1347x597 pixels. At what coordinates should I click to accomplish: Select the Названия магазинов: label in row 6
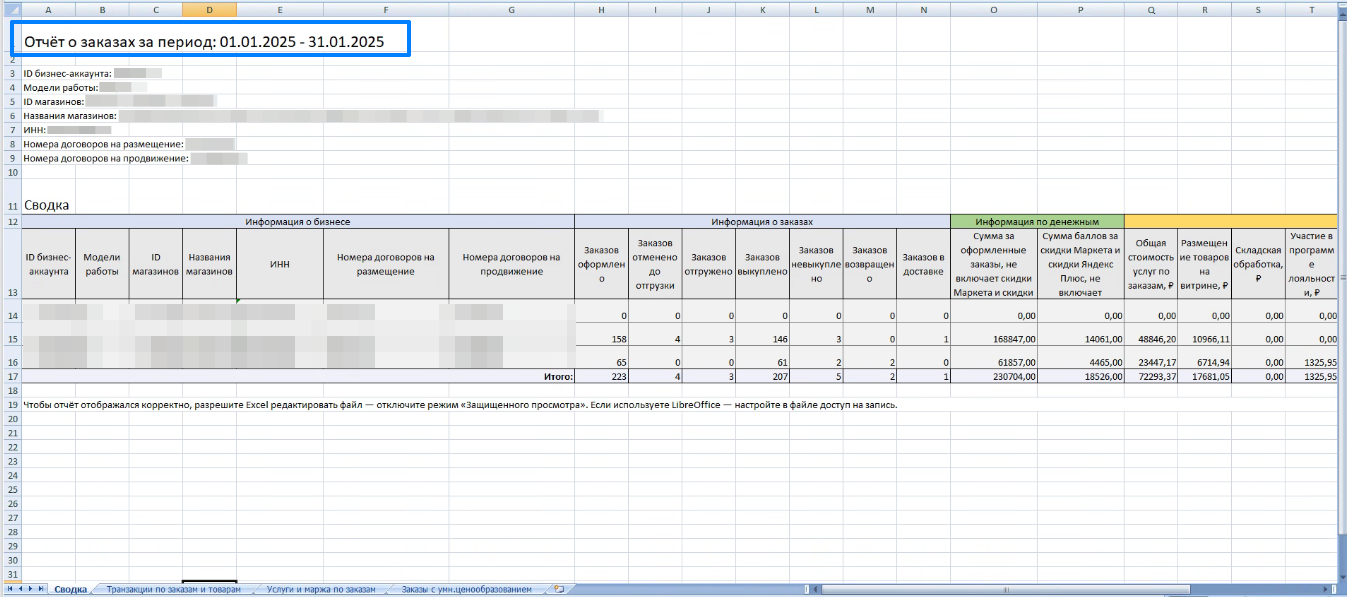coord(71,116)
